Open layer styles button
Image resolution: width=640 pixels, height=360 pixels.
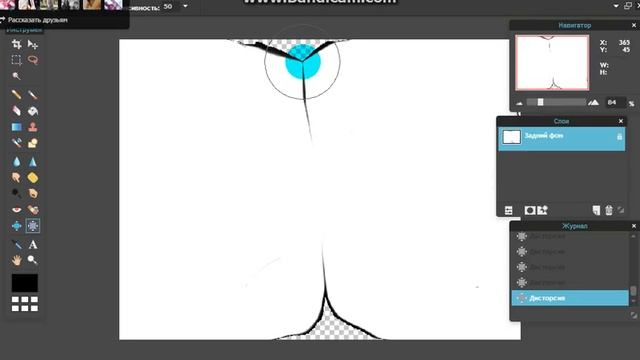click(542, 210)
